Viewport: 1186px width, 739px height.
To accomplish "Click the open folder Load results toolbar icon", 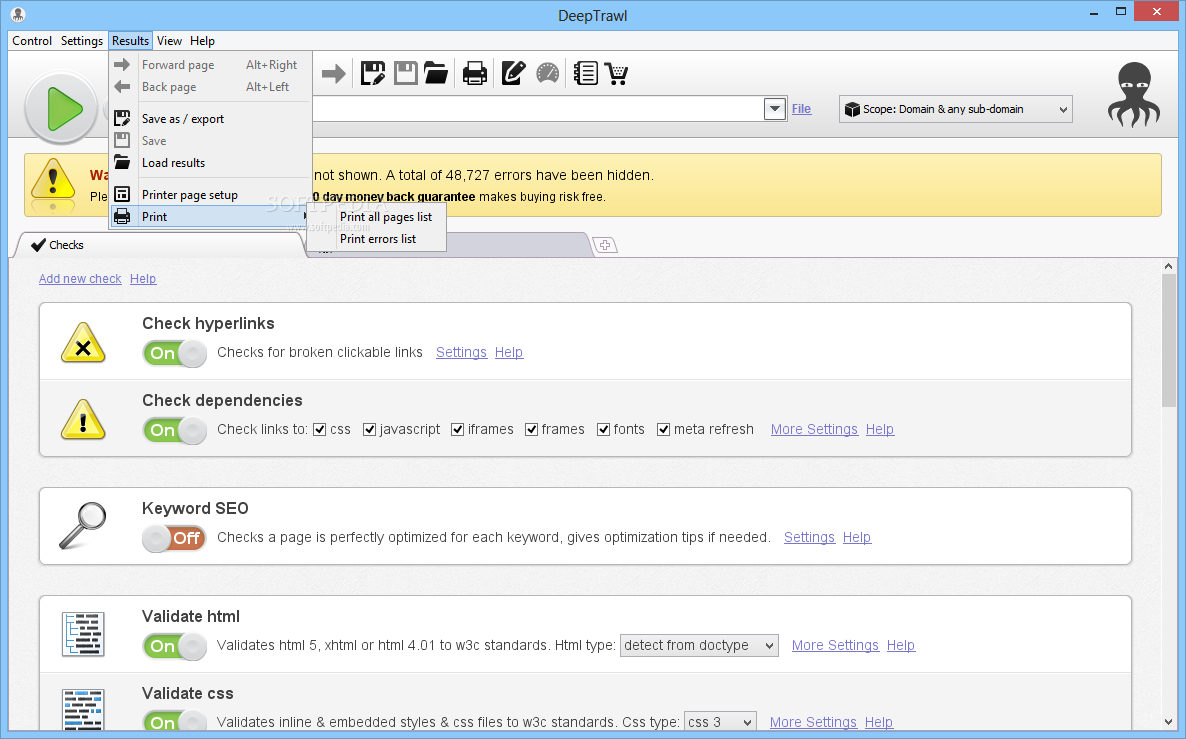I will pyautogui.click(x=436, y=73).
